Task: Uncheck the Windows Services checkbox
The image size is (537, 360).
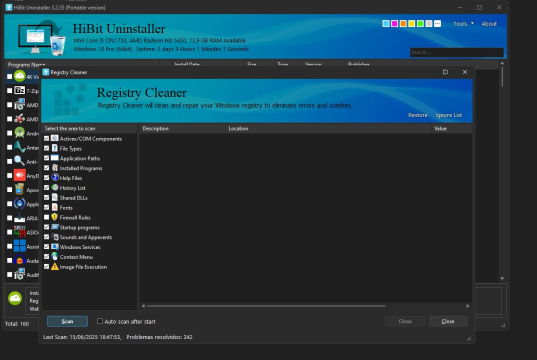Action: pos(47,247)
